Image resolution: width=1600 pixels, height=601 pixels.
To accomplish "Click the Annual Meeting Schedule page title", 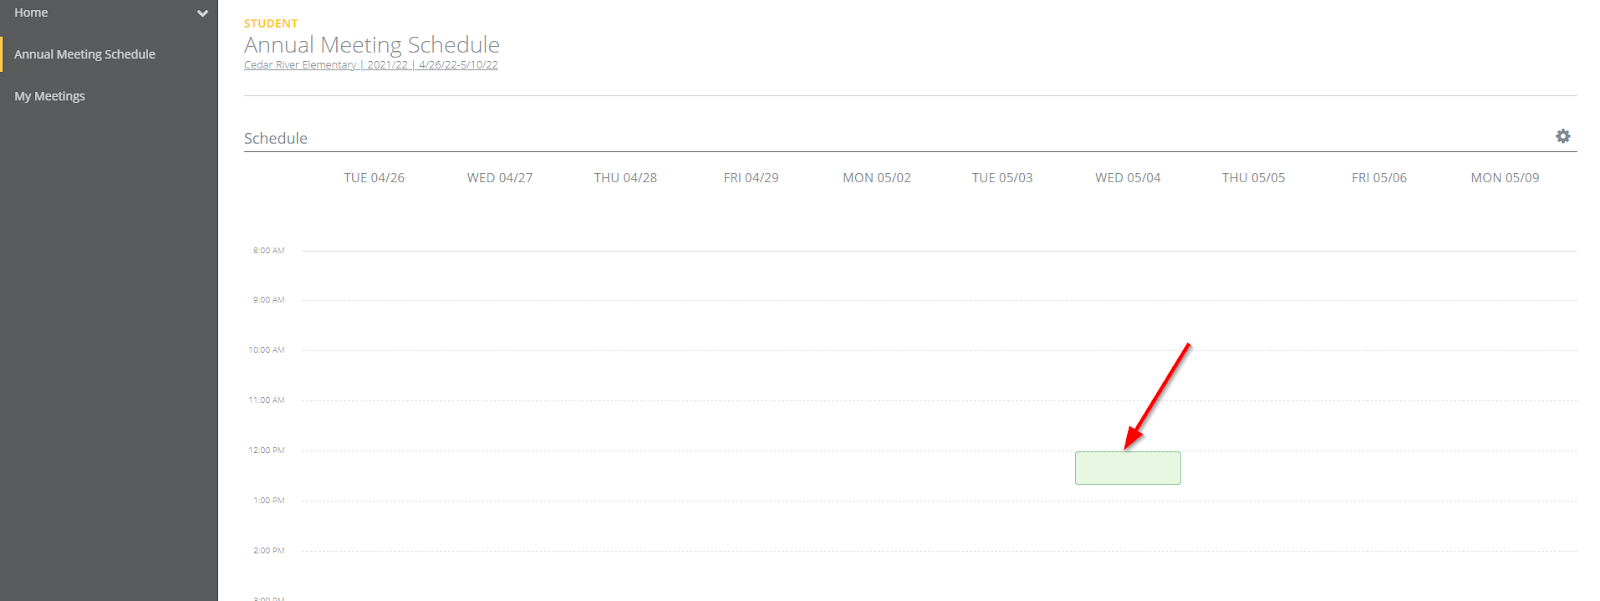I will [372, 45].
